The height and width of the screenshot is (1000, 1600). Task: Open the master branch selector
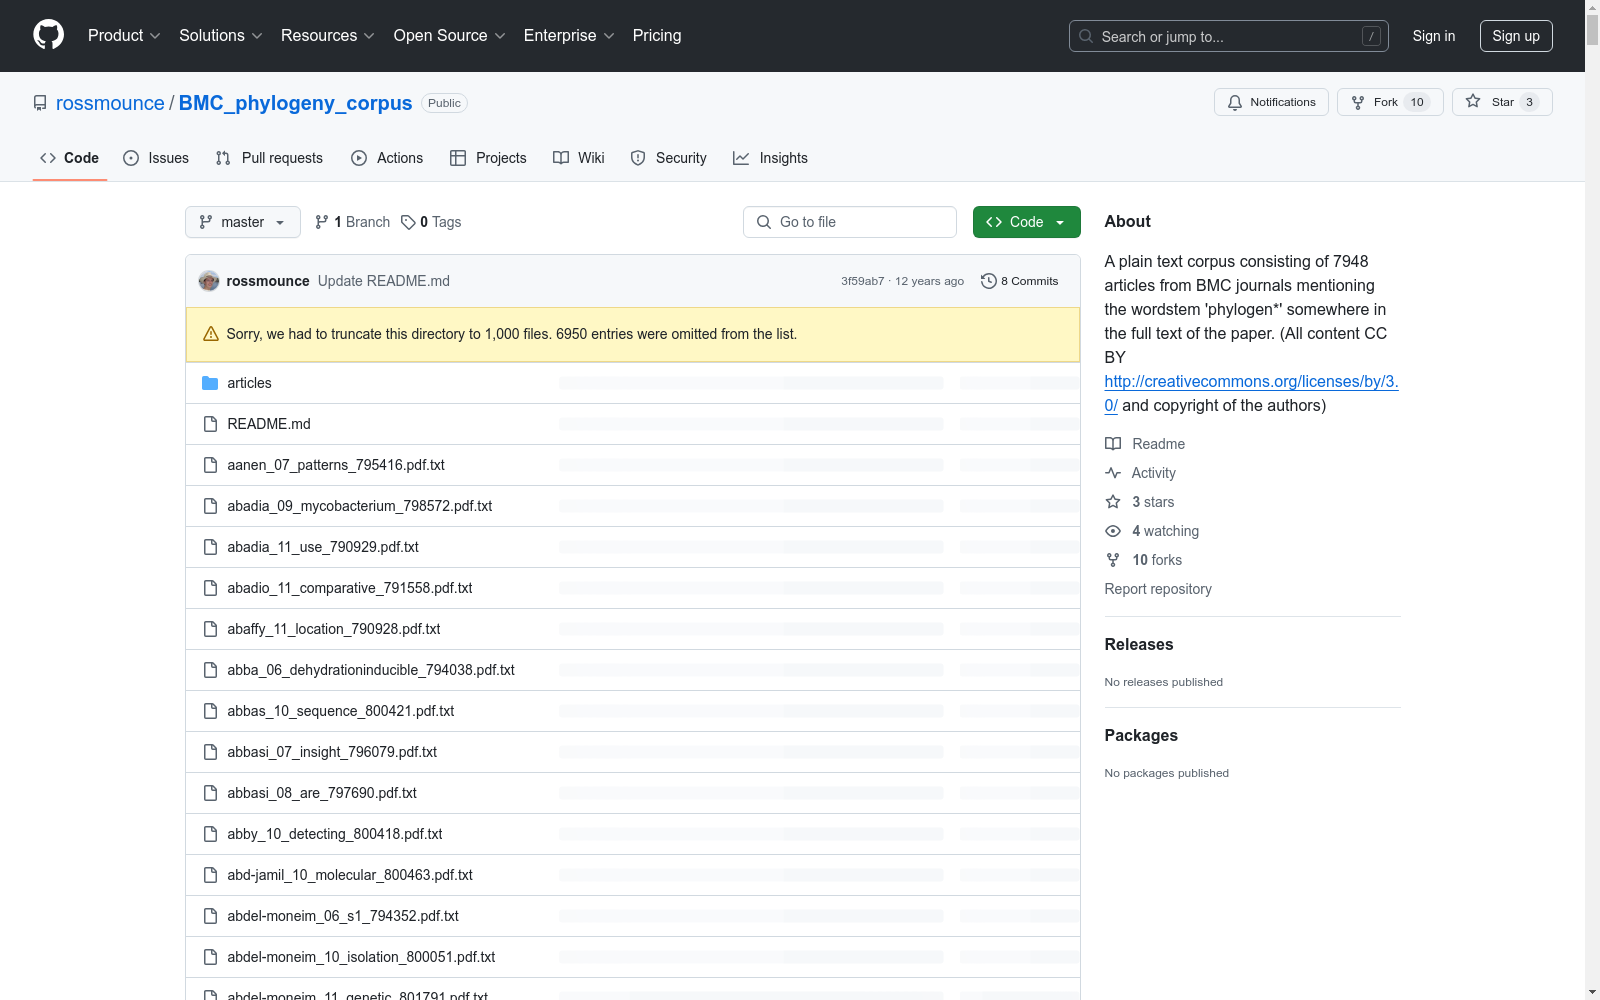(x=243, y=222)
